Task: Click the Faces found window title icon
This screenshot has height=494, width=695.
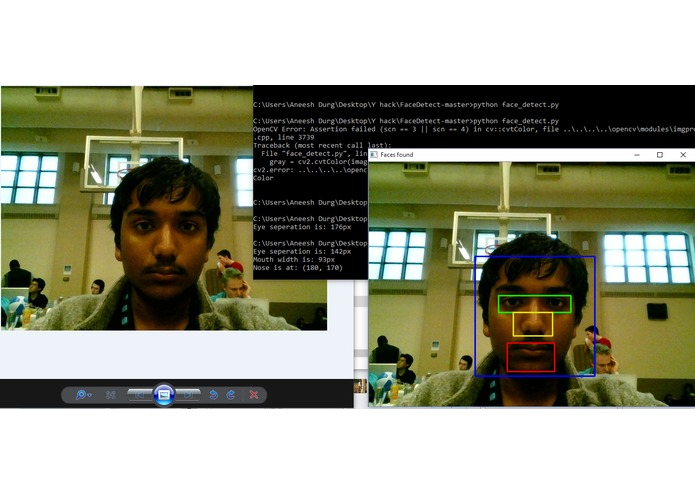Action: tap(374, 155)
